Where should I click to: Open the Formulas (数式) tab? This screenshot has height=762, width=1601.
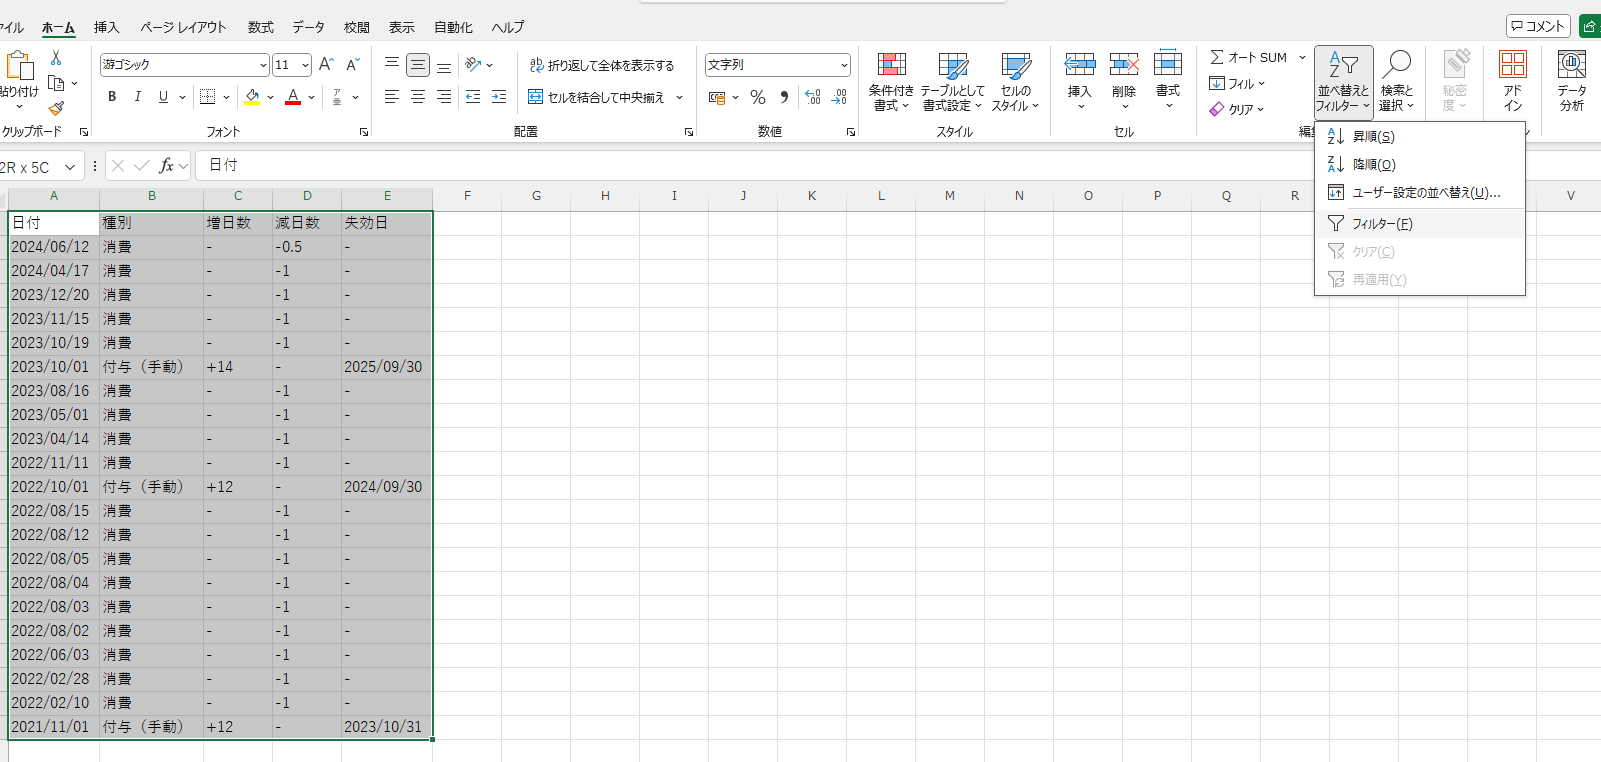[x=260, y=27]
